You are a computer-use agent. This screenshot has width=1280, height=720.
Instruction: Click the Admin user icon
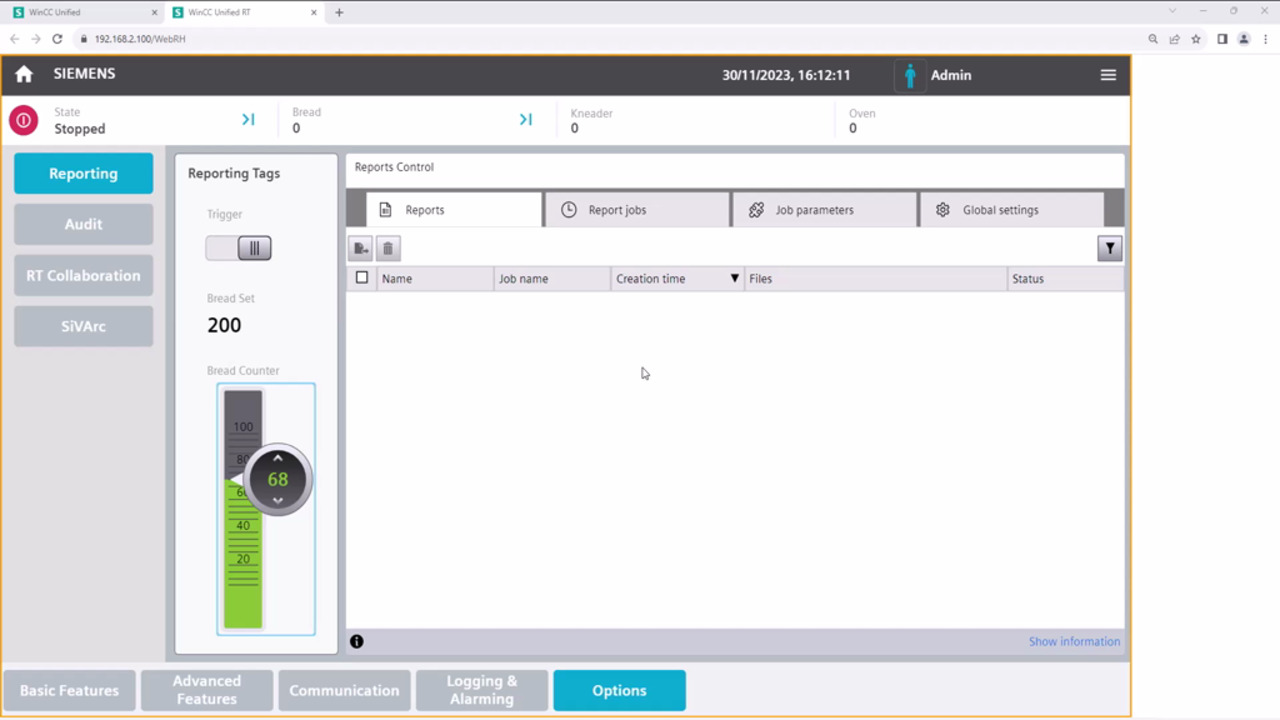pos(910,76)
